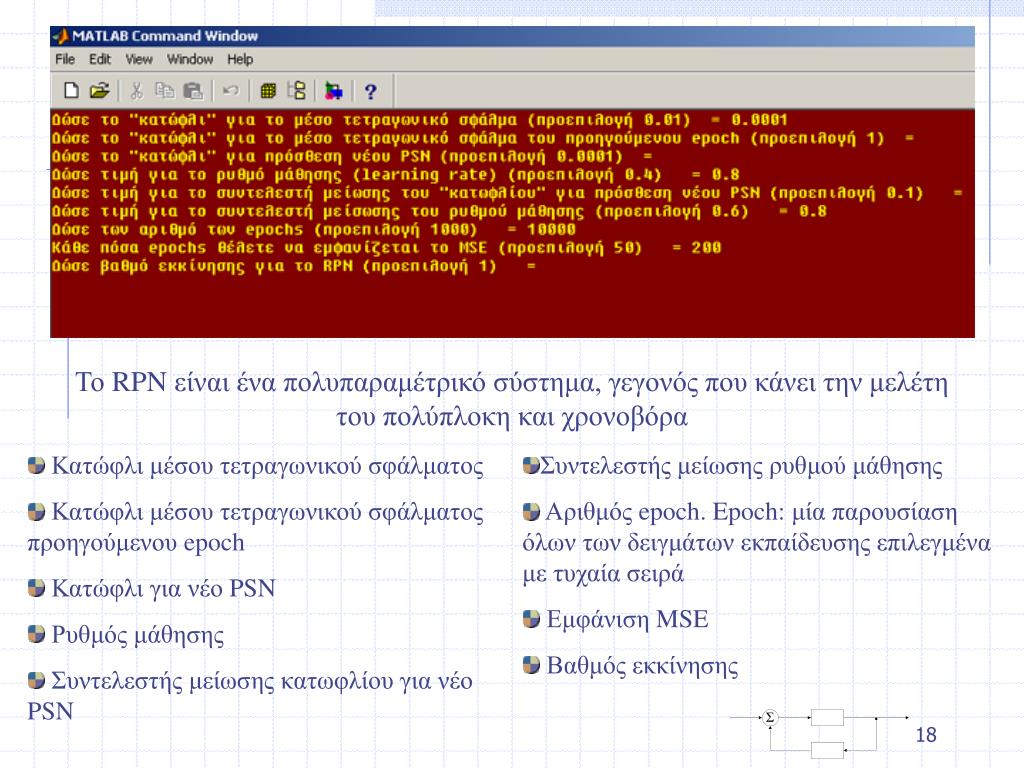Open the File menu
Image resolution: width=1024 pixels, height=768 pixels.
65,59
